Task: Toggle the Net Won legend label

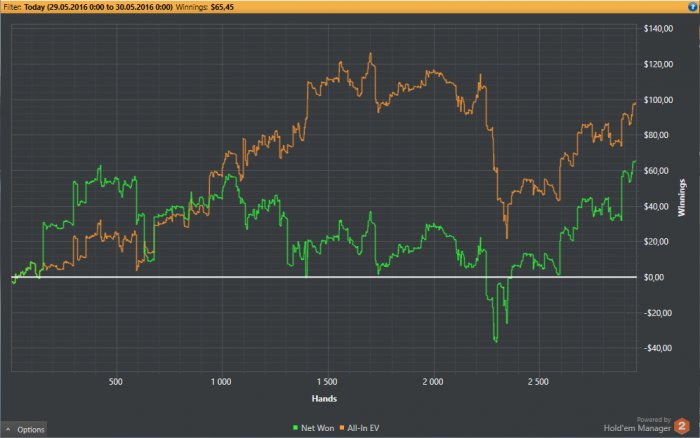Action: [x=317, y=428]
